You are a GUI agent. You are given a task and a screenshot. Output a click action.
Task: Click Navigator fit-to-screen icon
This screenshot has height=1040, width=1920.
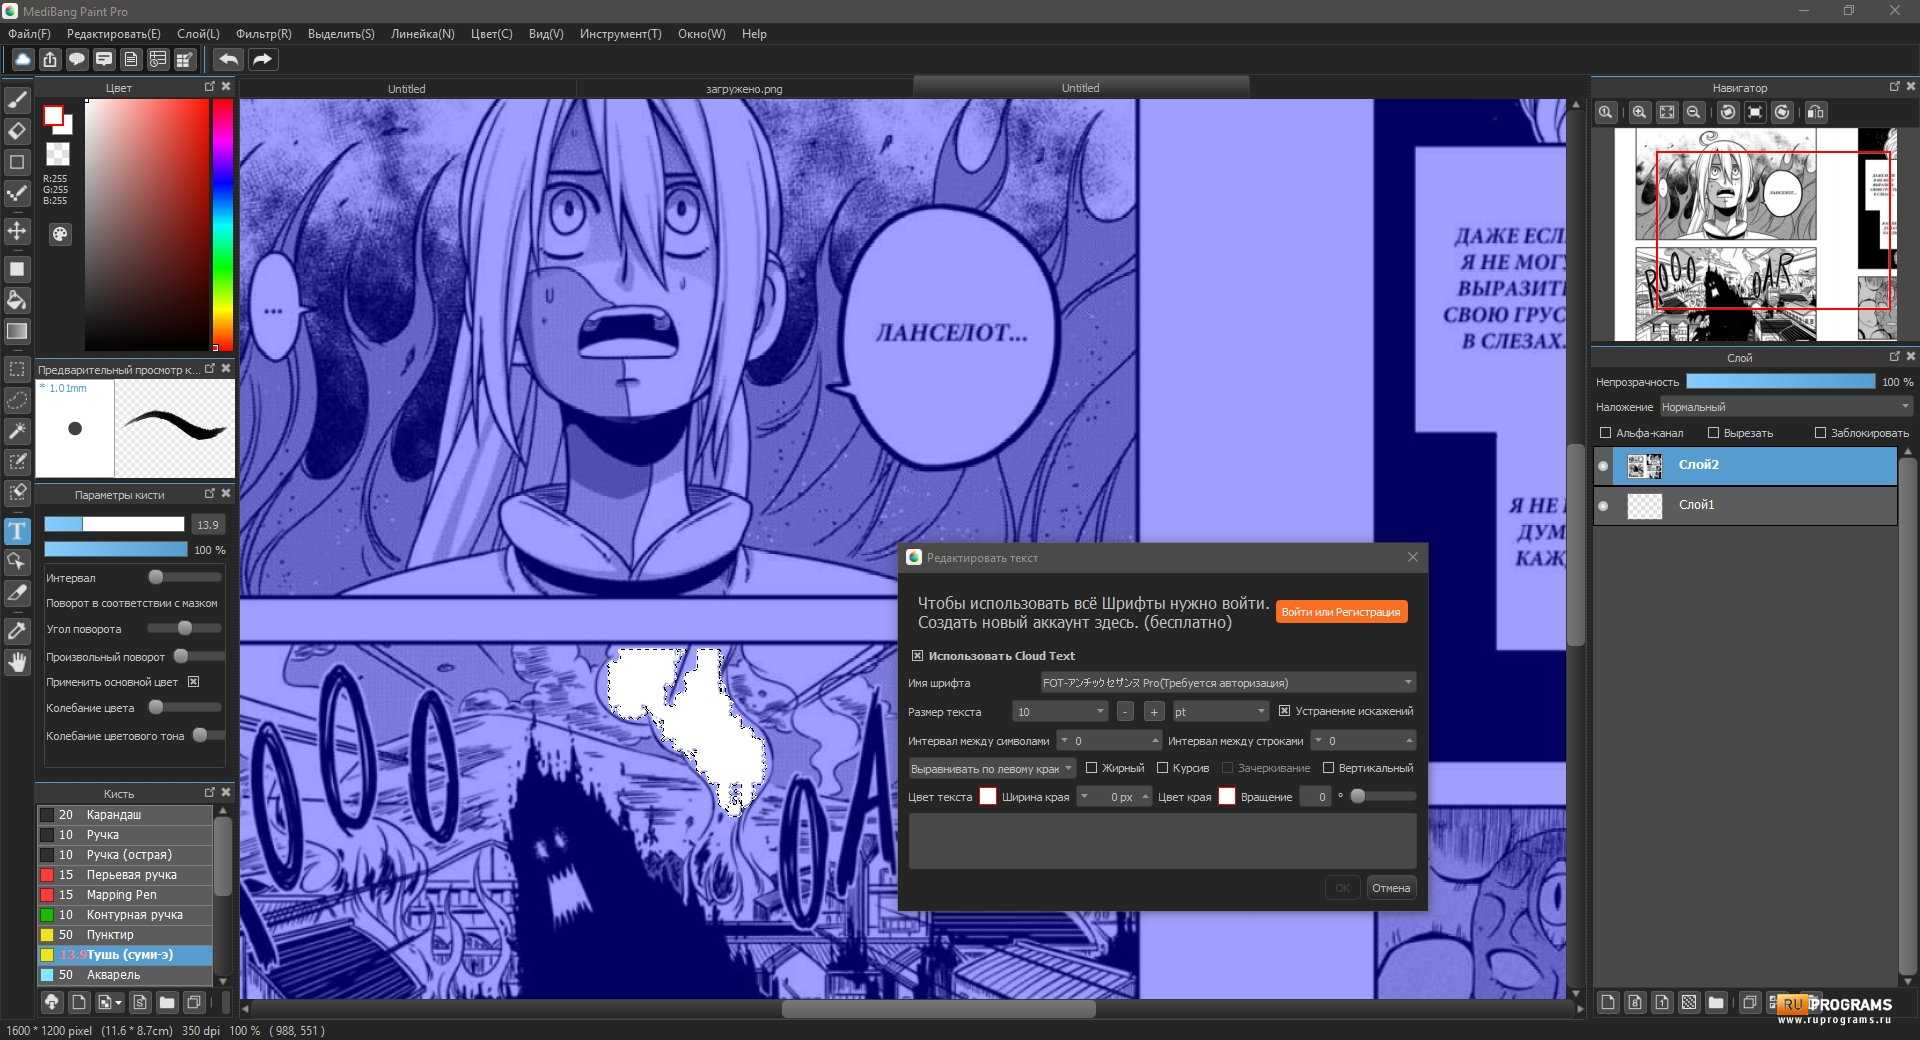(x=1666, y=112)
